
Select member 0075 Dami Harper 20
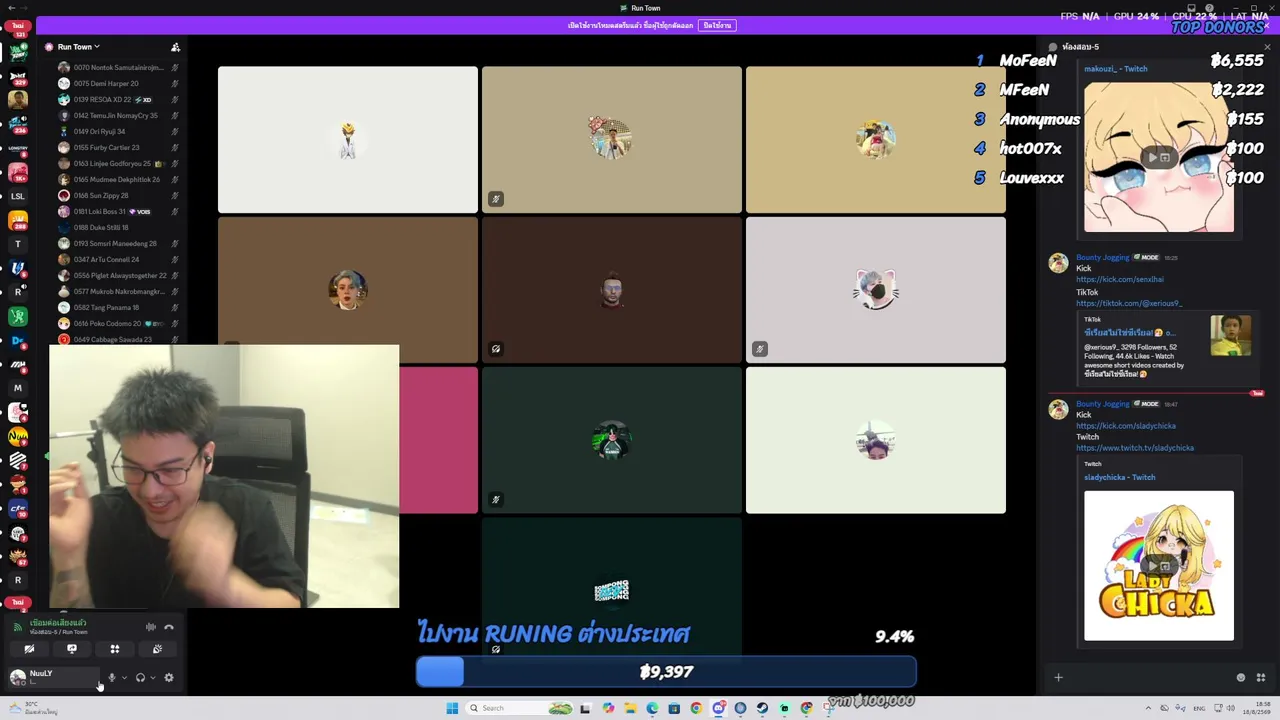coord(118,83)
